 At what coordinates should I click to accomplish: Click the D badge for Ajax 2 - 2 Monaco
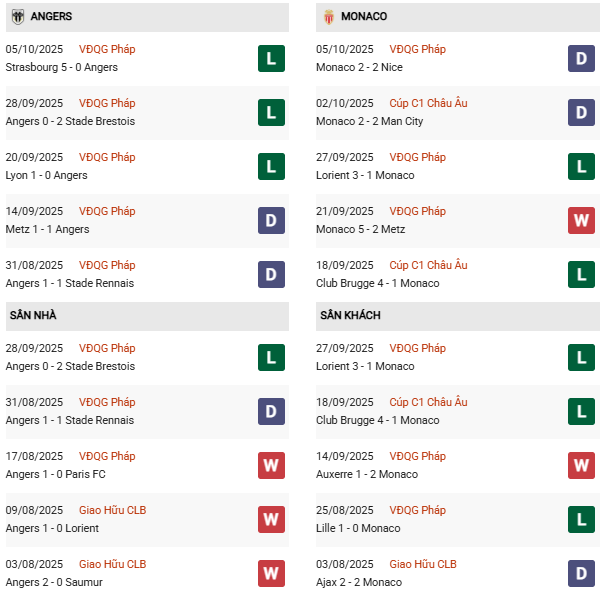(582, 574)
